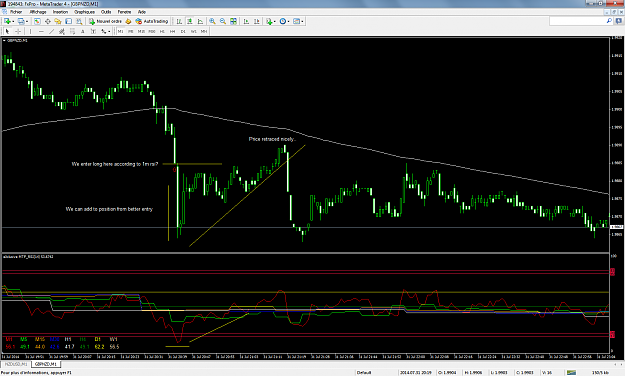This screenshot has width=625, height=376.
Task: Open the Outils menu
Action: click(106, 12)
